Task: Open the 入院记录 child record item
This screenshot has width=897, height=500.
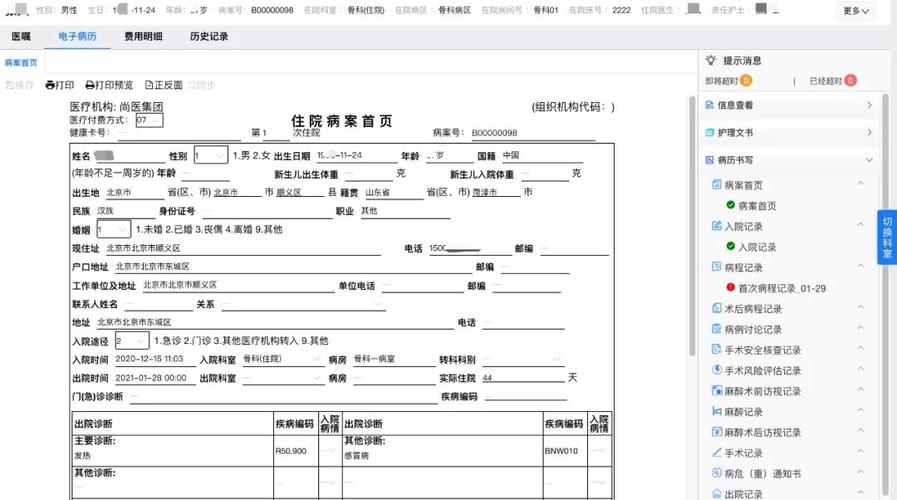Action: point(757,247)
